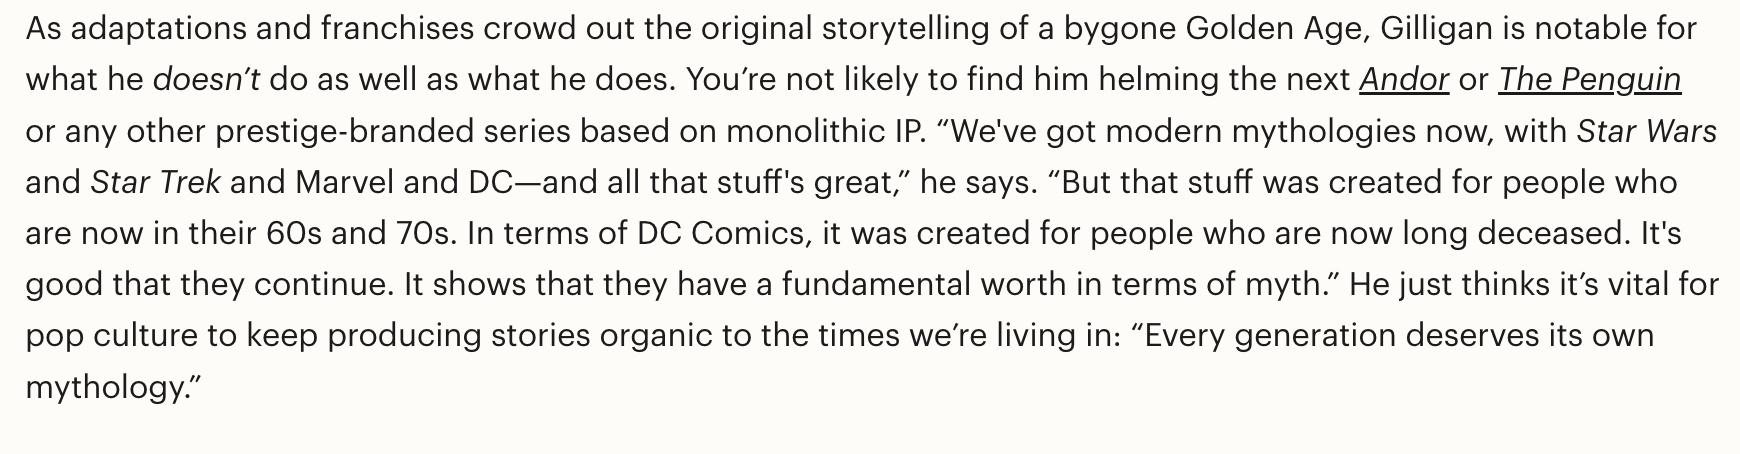Open The Penguin link
This screenshot has width=1740, height=454.
pos(1589,79)
